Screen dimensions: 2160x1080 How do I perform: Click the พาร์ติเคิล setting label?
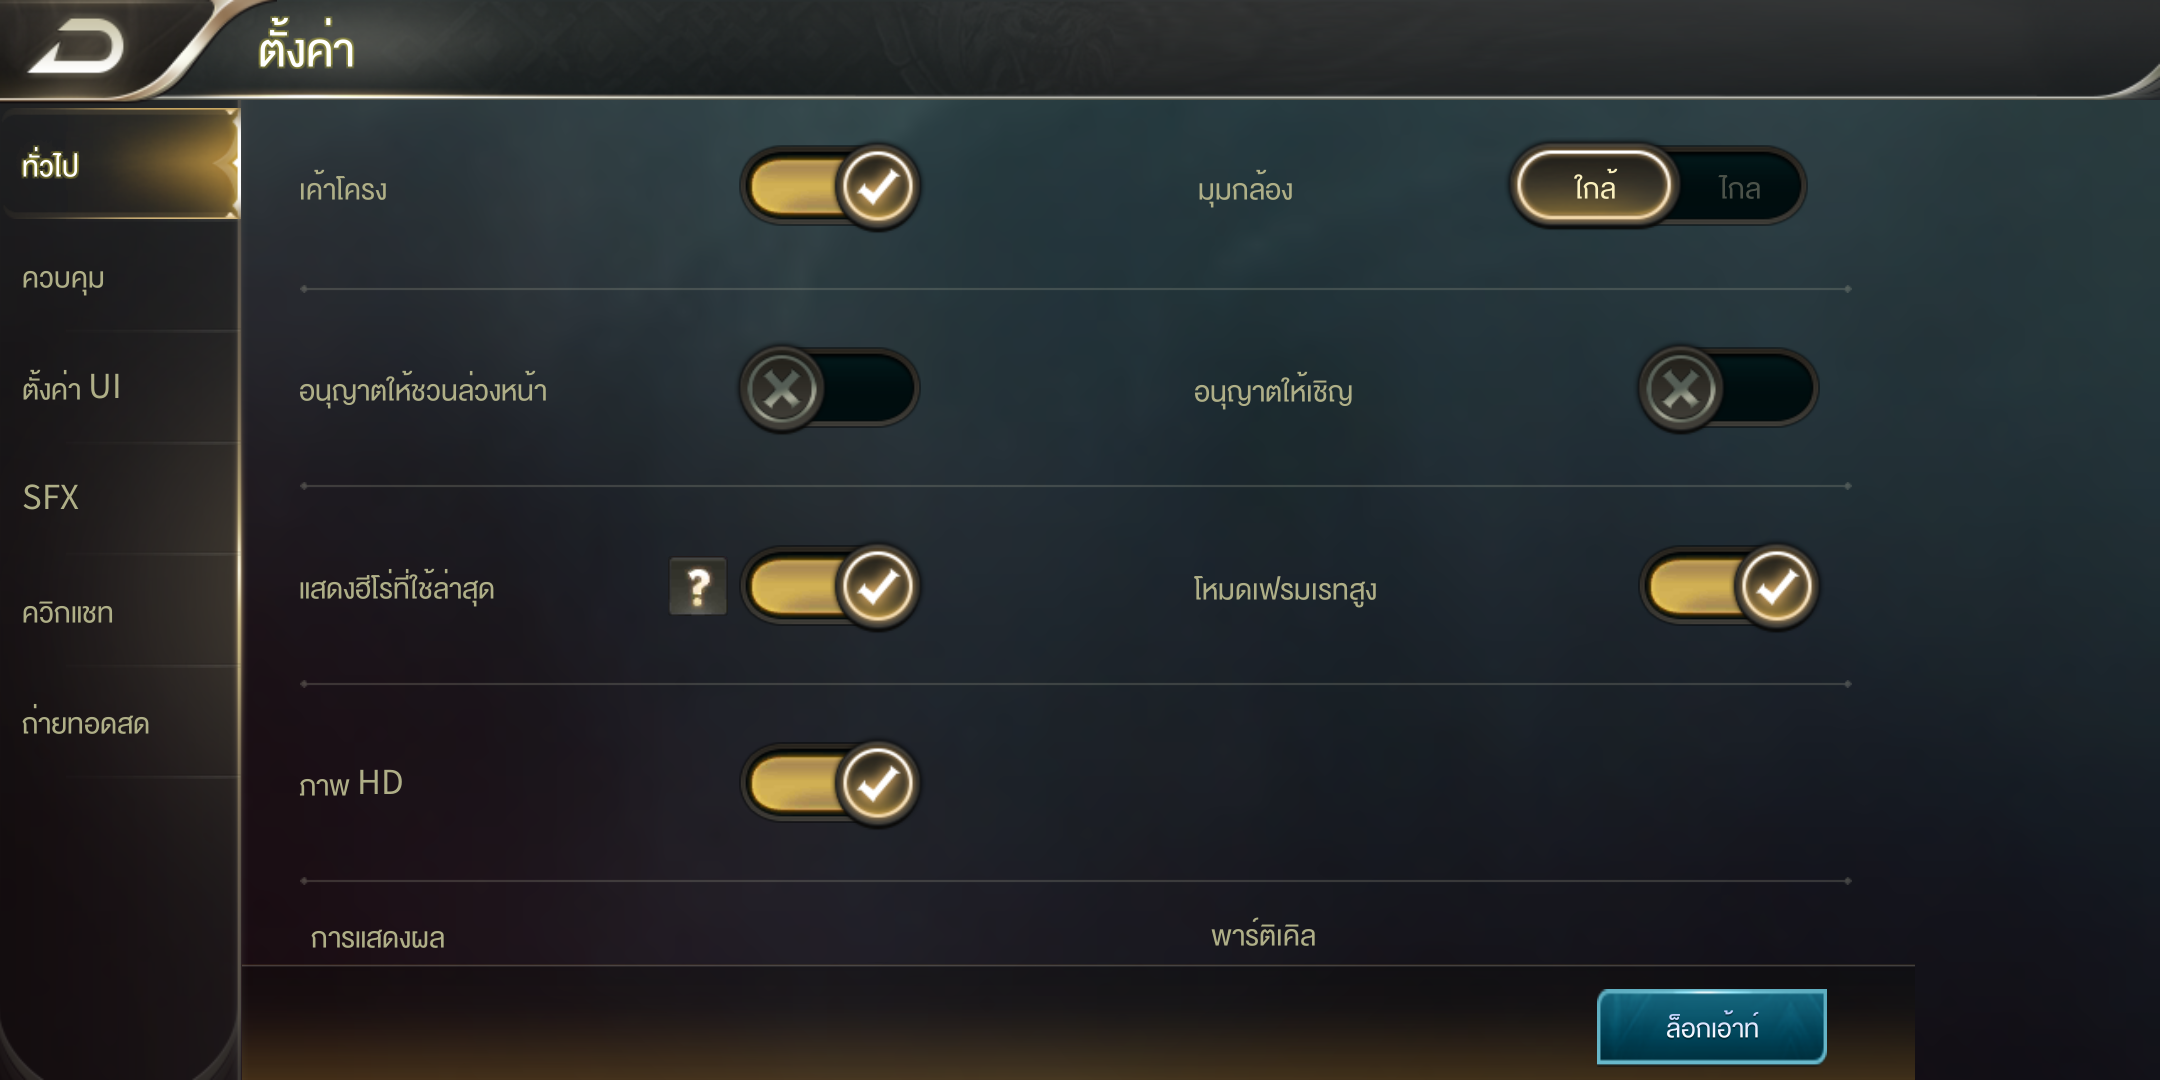[1263, 934]
